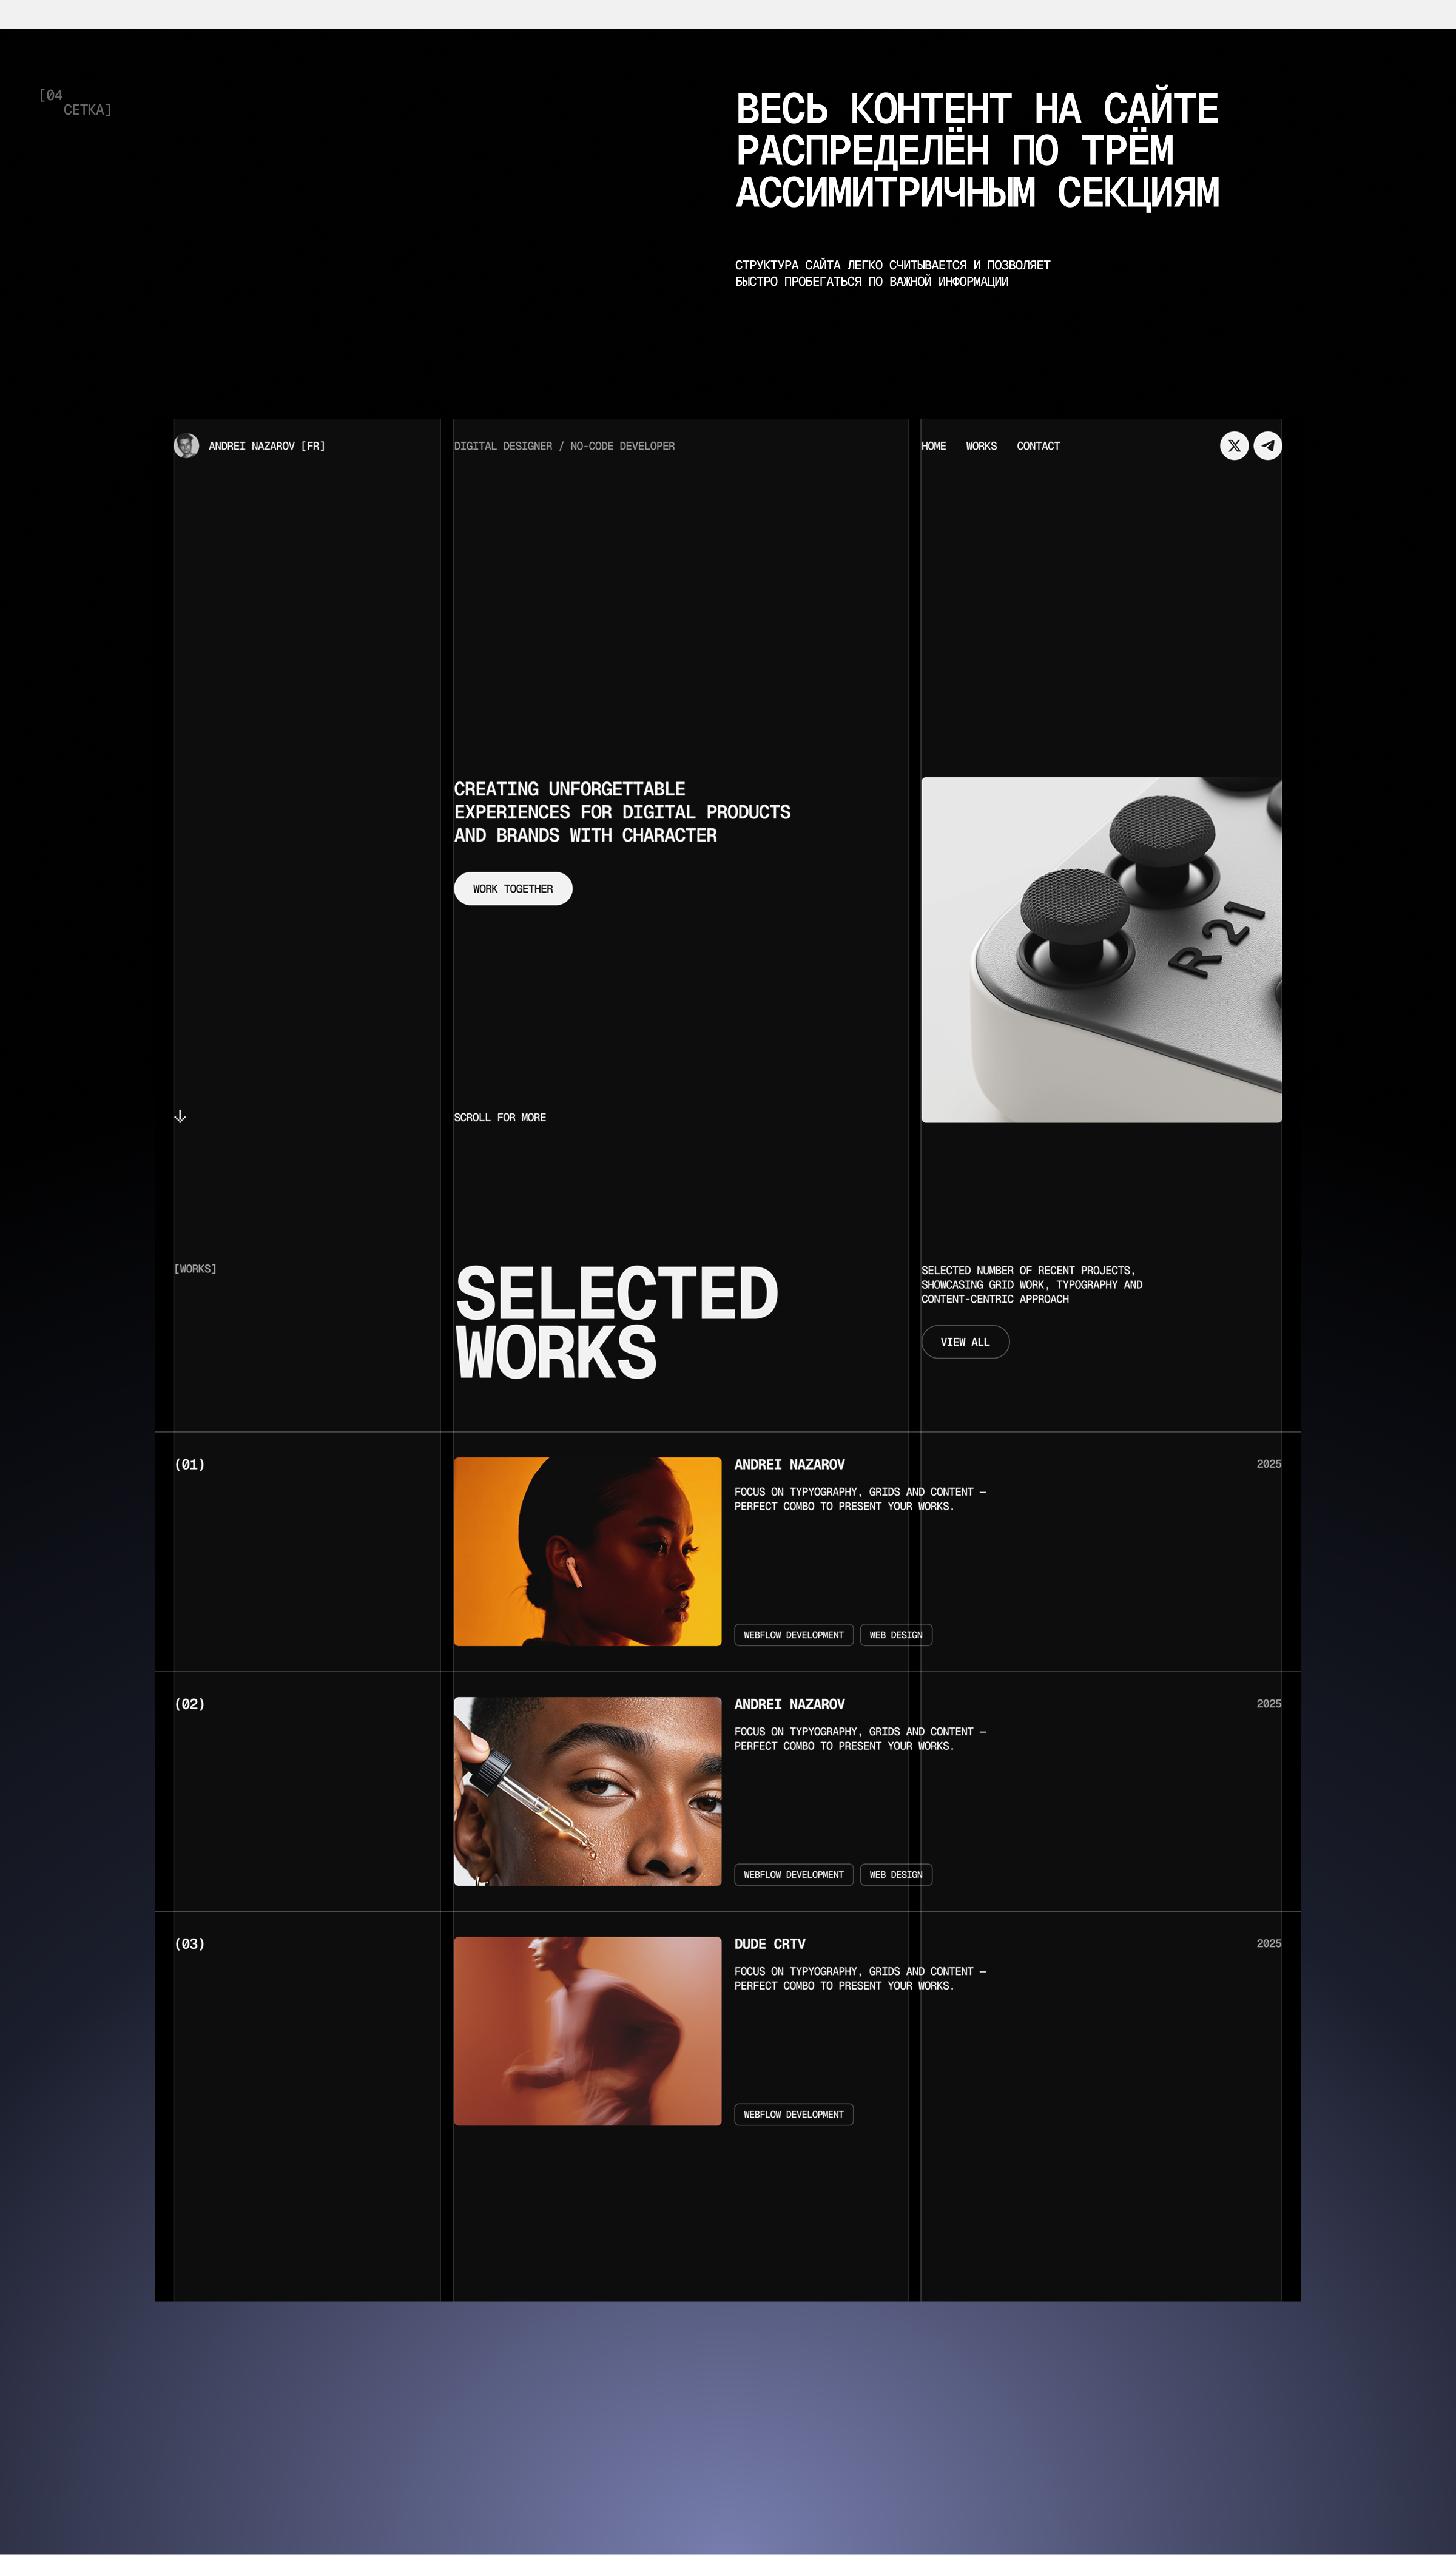Open the Contact nav item
The image size is (1456, 2555).
(x=1038, y=446)
